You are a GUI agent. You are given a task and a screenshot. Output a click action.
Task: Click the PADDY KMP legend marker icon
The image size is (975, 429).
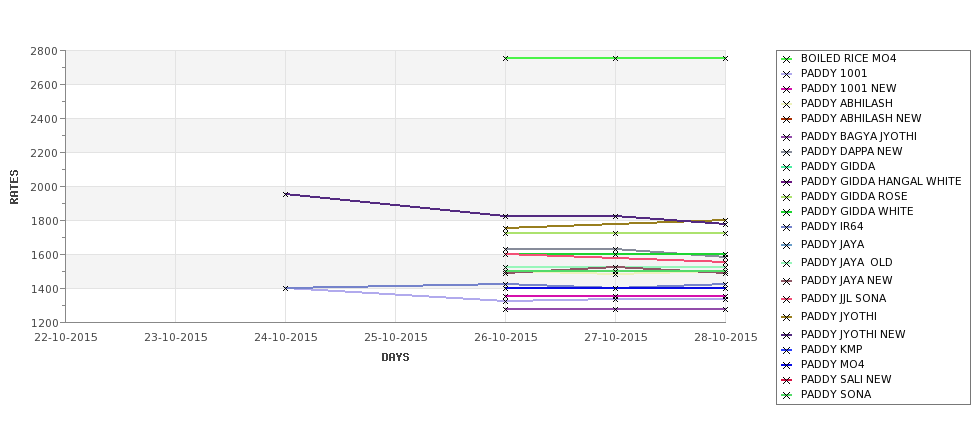[x=787, y=350]
